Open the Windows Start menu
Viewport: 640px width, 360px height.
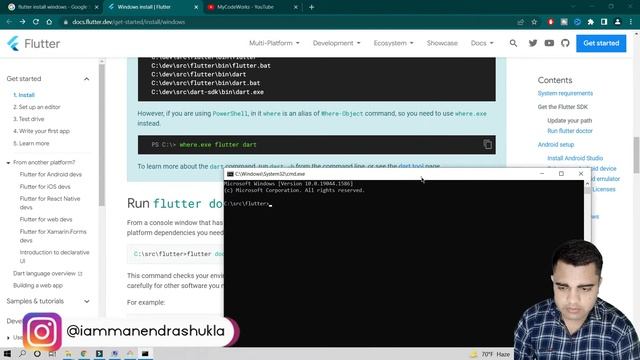tap(7, 353)
